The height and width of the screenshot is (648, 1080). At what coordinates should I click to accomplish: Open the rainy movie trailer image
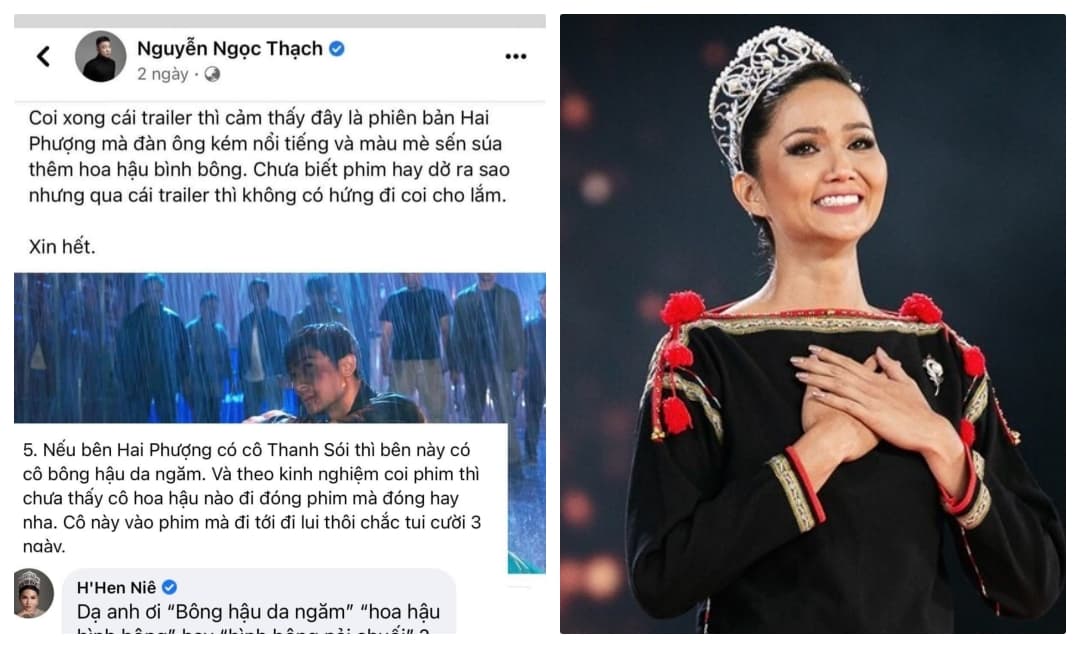pyautogui.click(x=280, y=348)
